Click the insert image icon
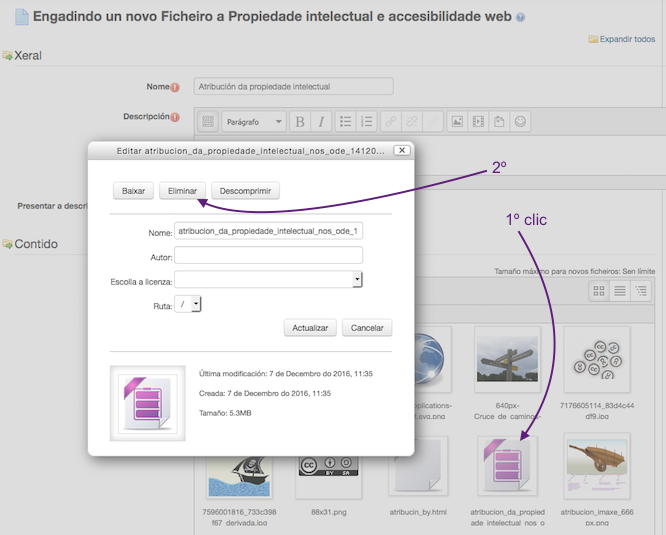666x535 pixels. coord(457,122)
